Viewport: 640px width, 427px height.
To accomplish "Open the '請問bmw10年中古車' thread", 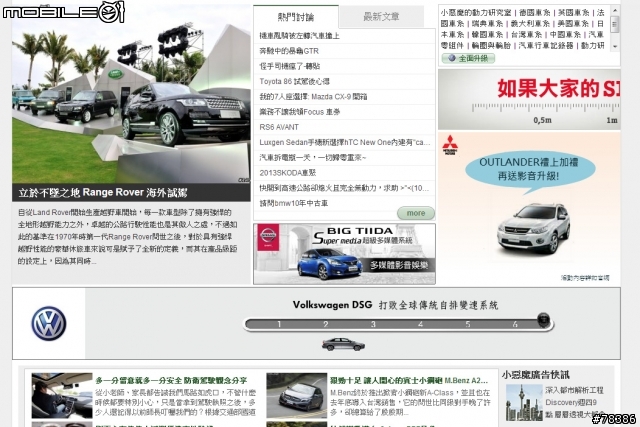I will click(293, 203).
